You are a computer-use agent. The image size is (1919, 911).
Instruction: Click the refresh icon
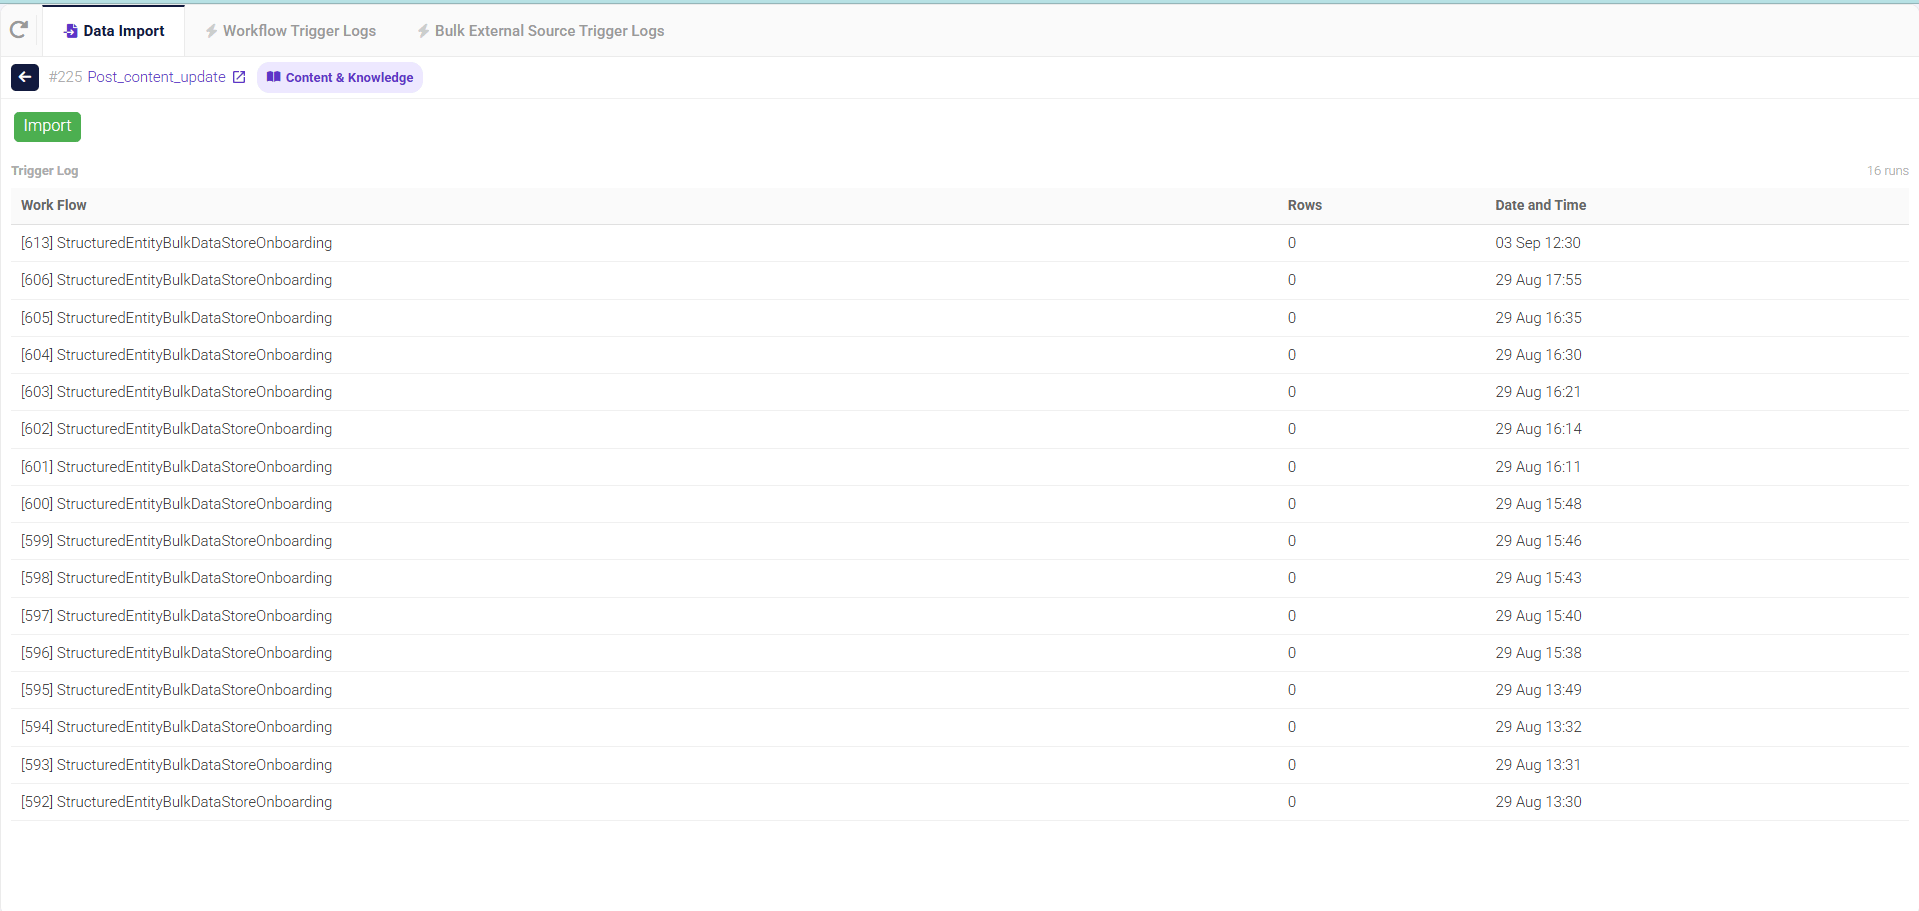pos(18,30)
